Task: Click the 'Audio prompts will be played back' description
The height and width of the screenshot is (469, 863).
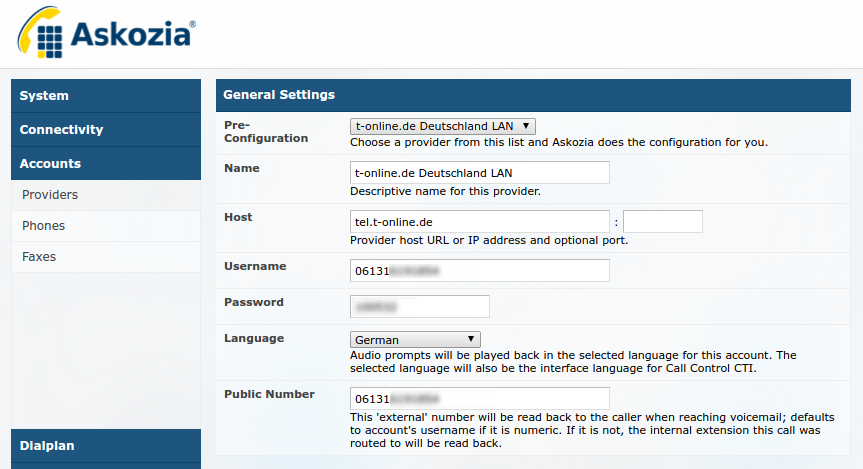Action: [573, 362]
